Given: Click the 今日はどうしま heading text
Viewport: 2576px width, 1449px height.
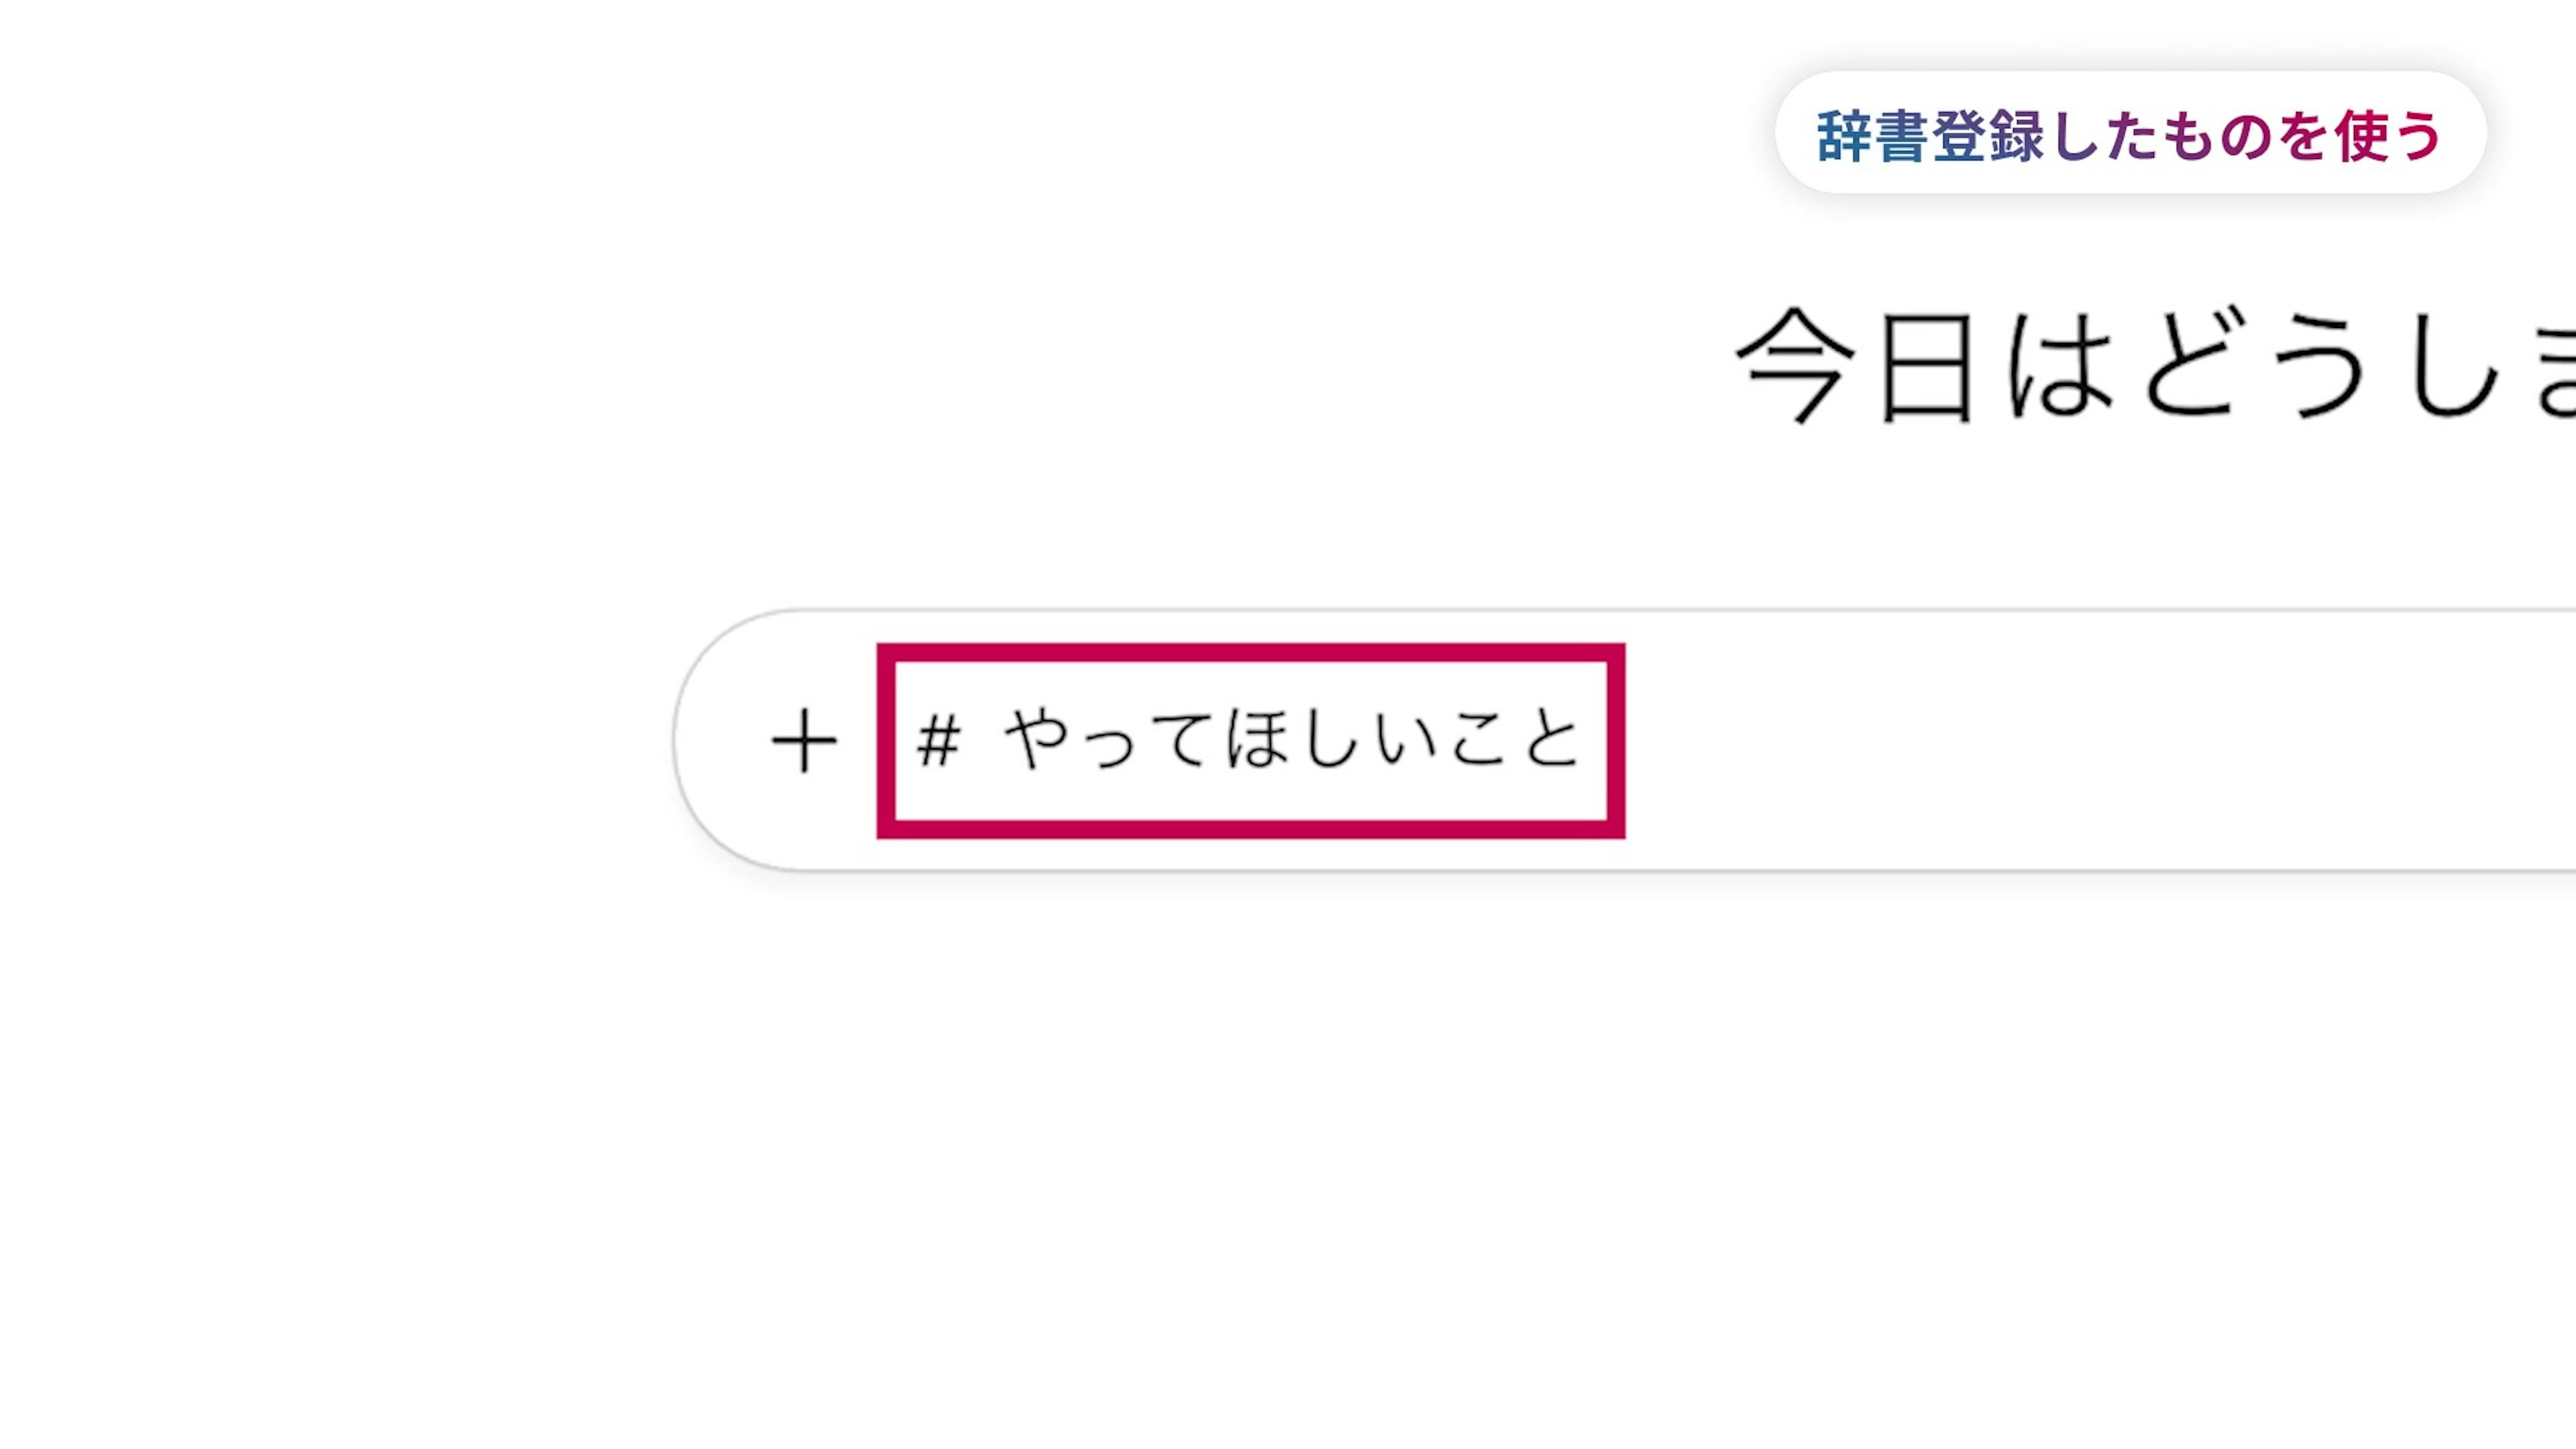Looking at the screenshot, I should pyautogui.click(x=2150, y=366).
